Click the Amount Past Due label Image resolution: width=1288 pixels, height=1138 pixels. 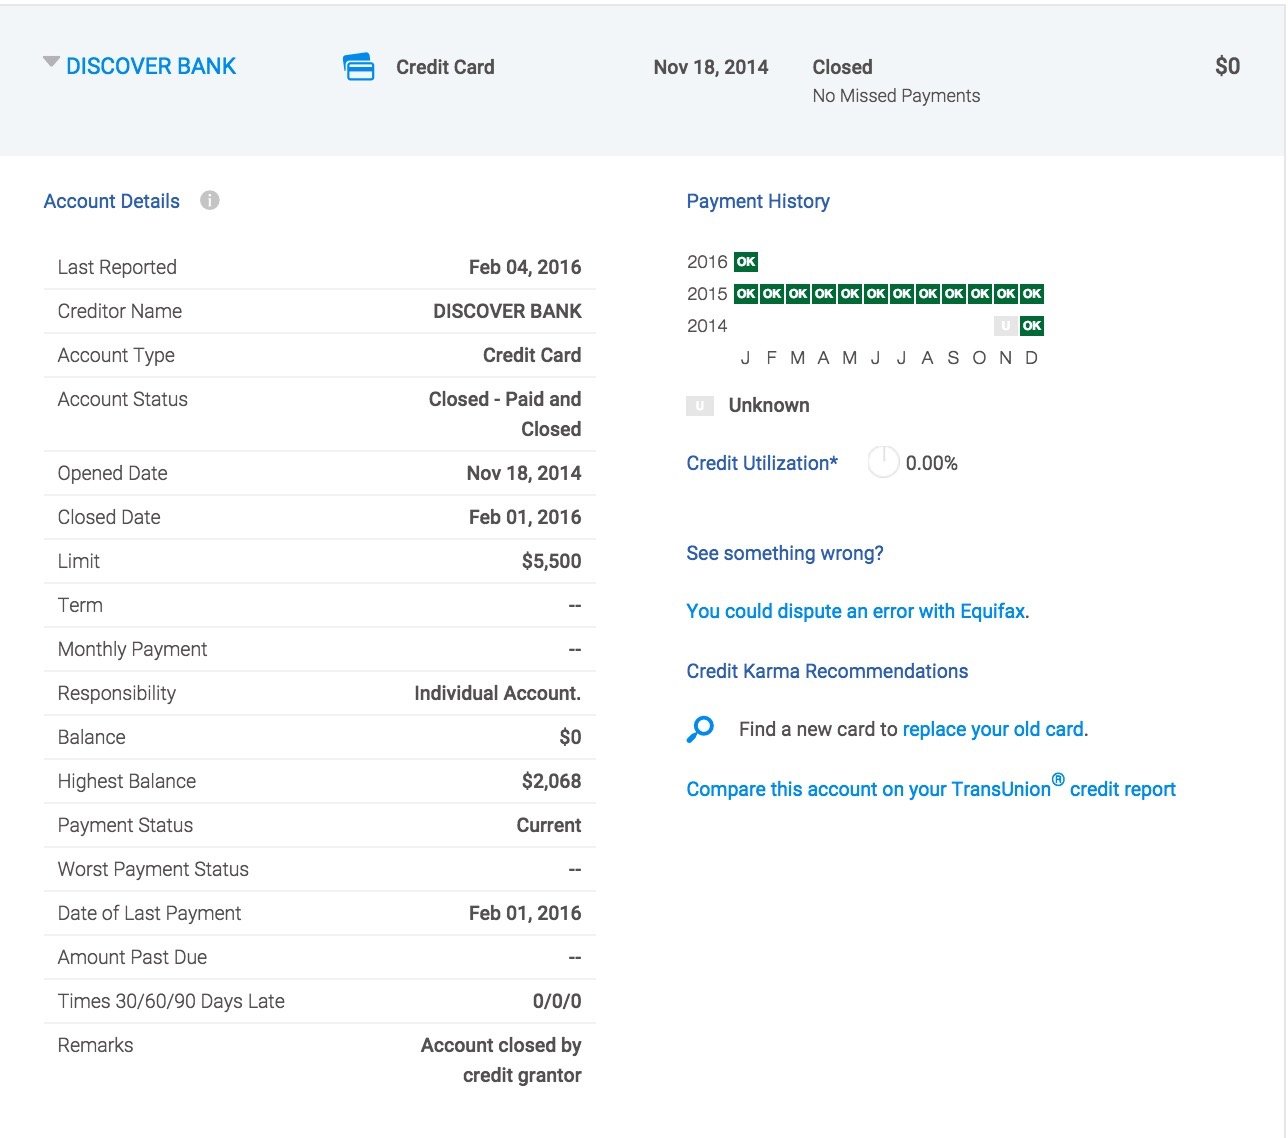(x=132, y=957)
